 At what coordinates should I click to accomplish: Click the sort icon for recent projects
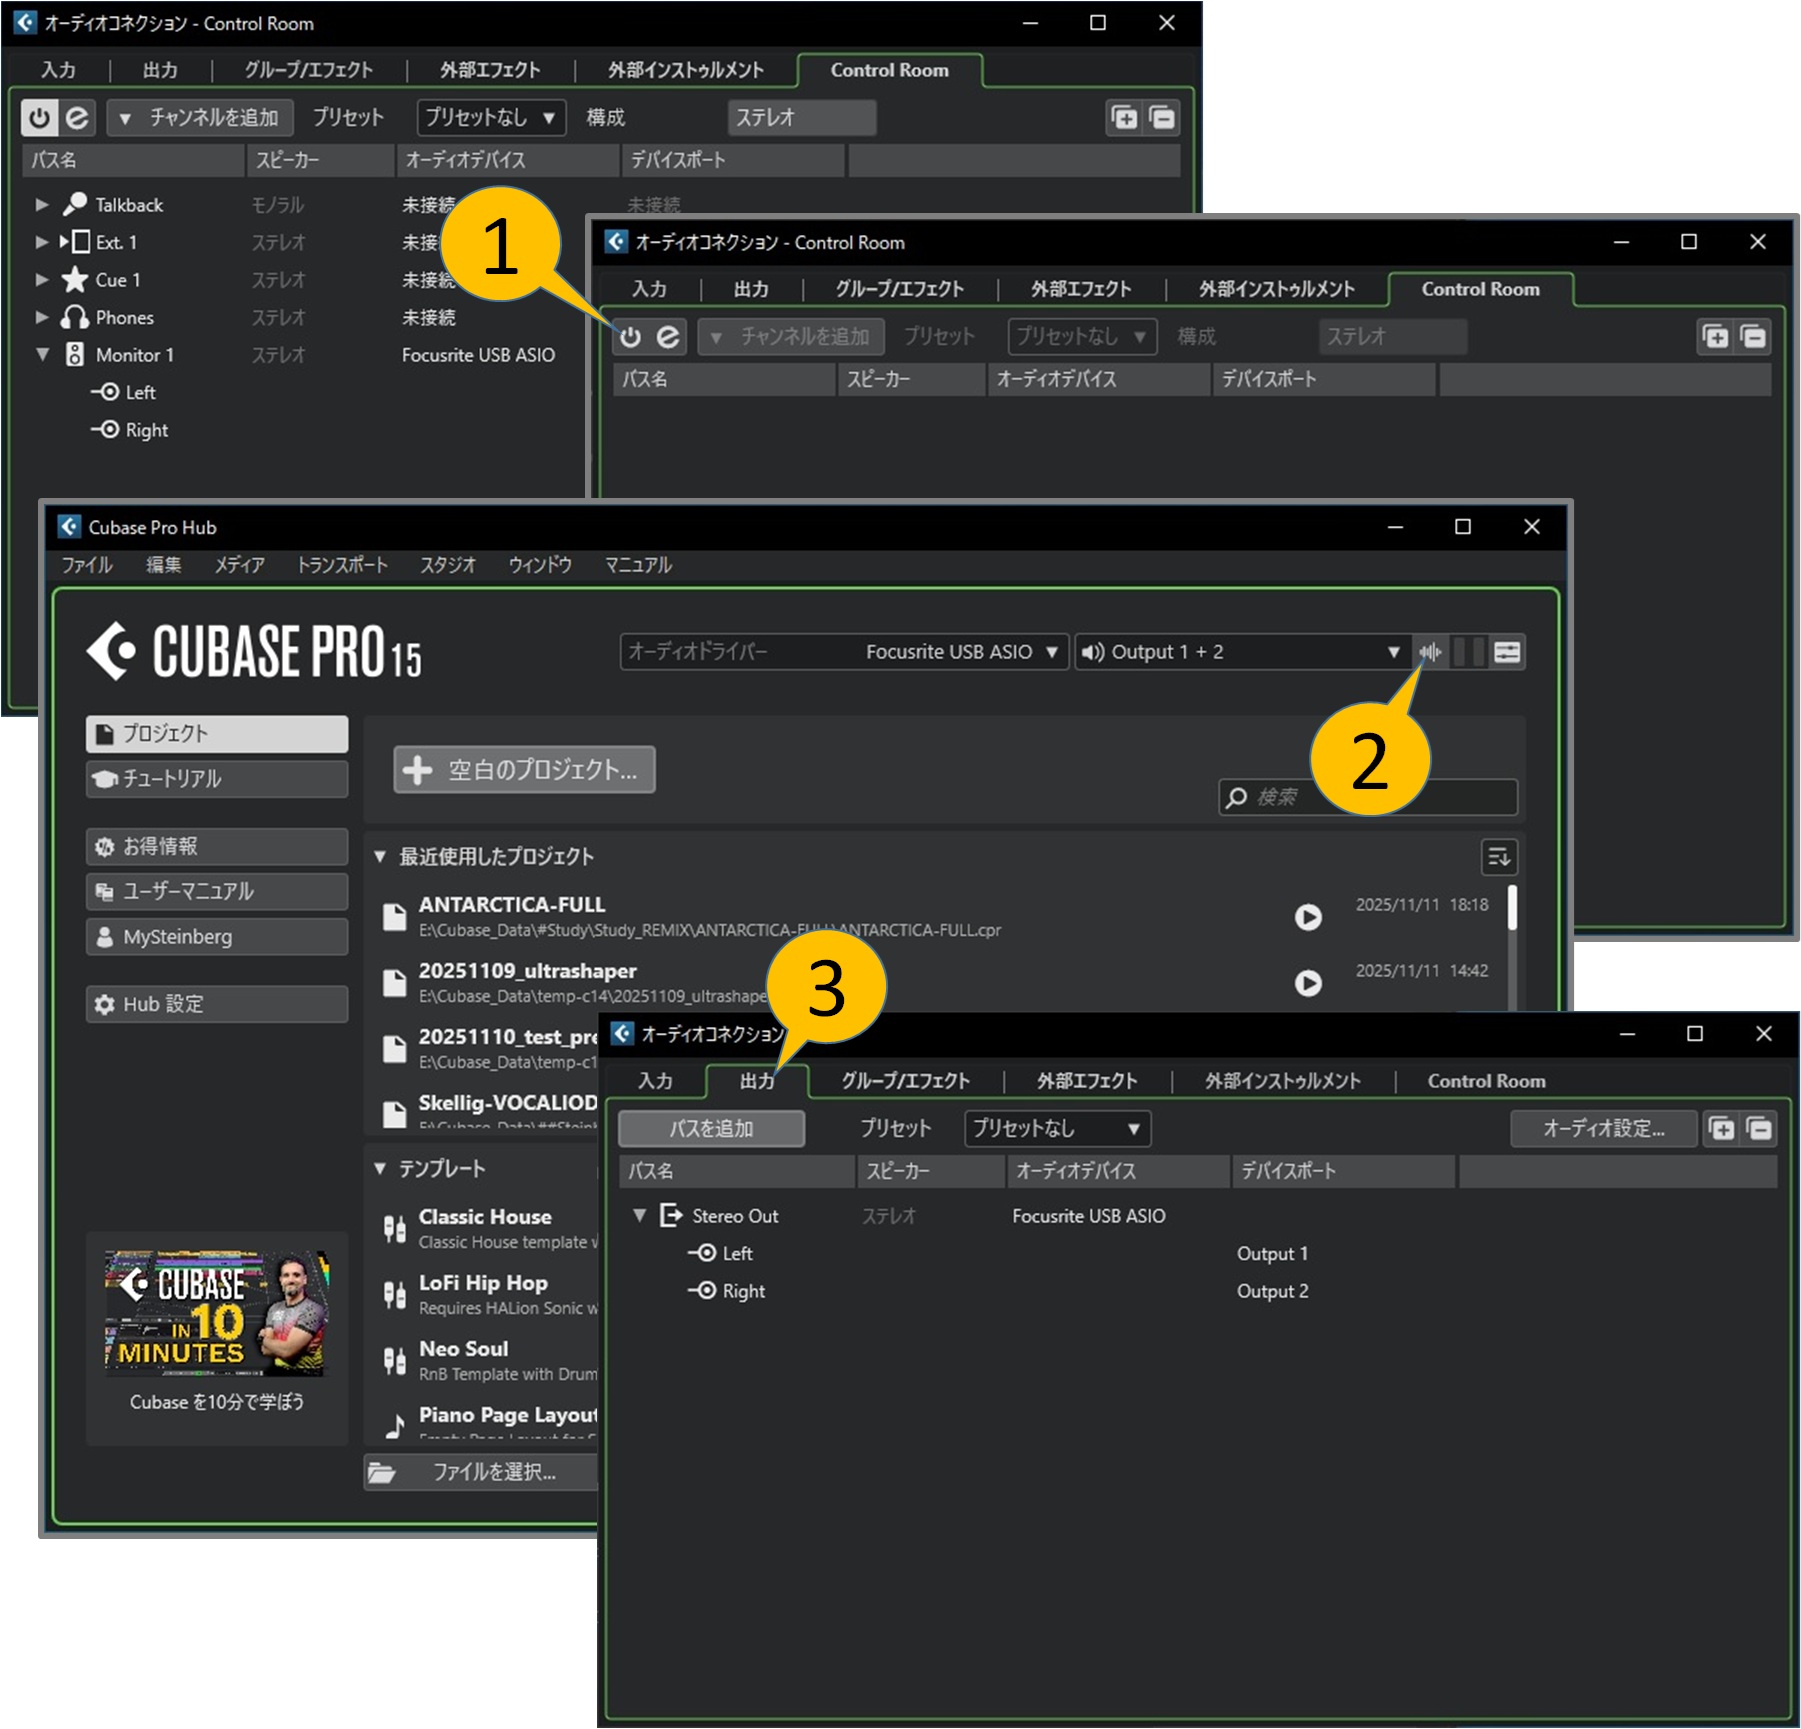[1498, 857]
